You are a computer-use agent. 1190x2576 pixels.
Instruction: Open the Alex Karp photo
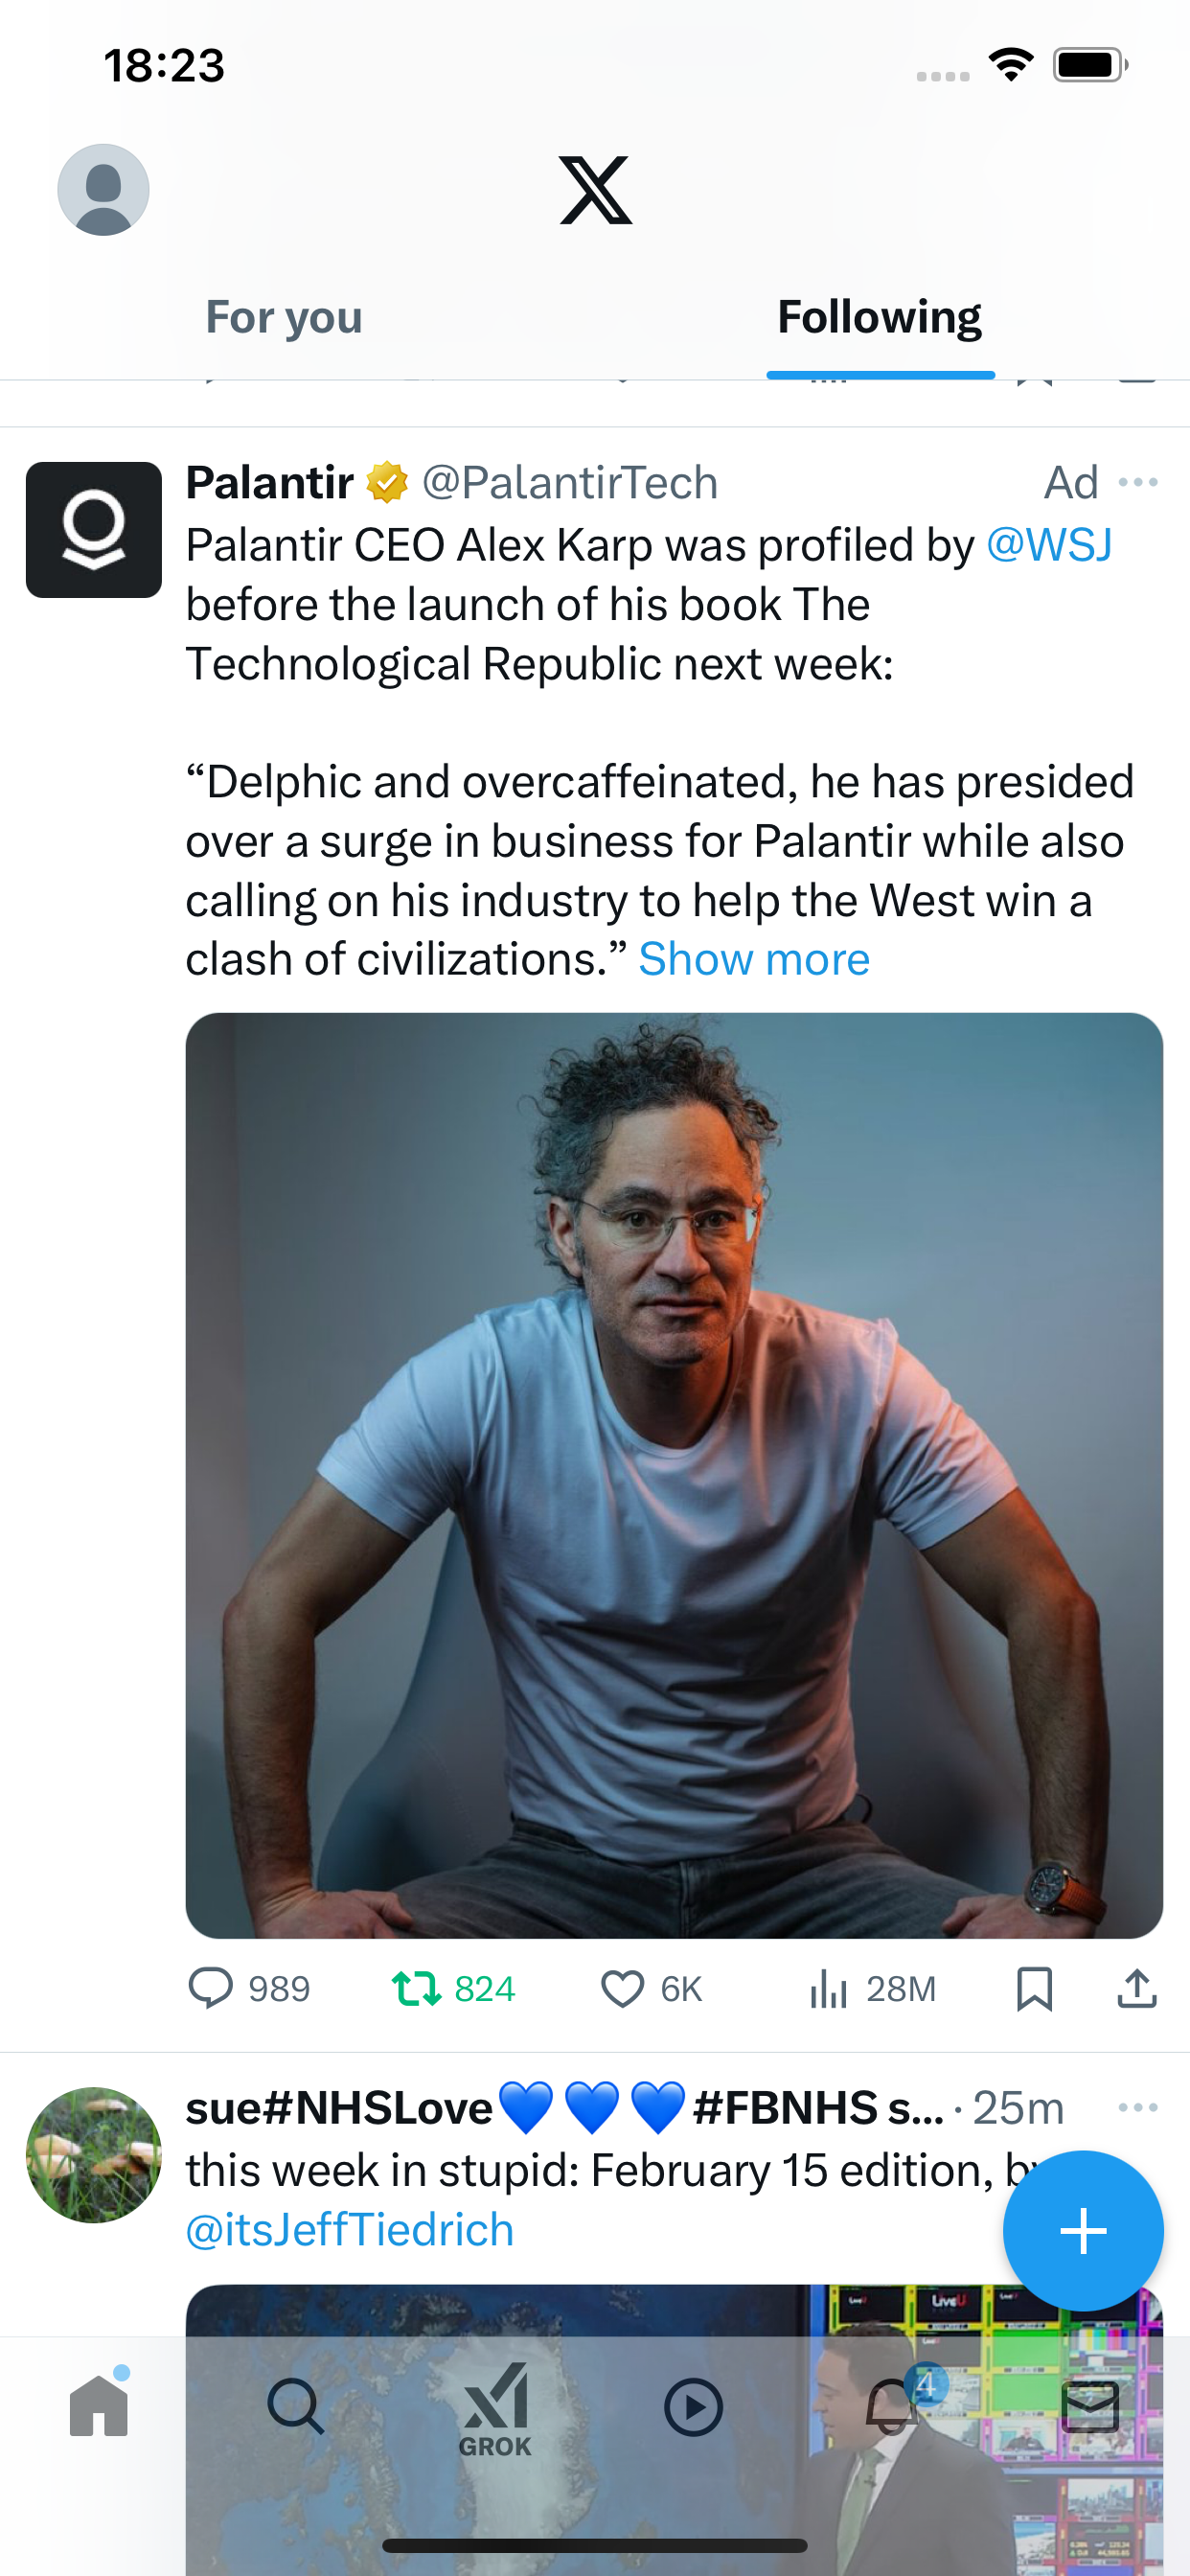[674, 1475]
